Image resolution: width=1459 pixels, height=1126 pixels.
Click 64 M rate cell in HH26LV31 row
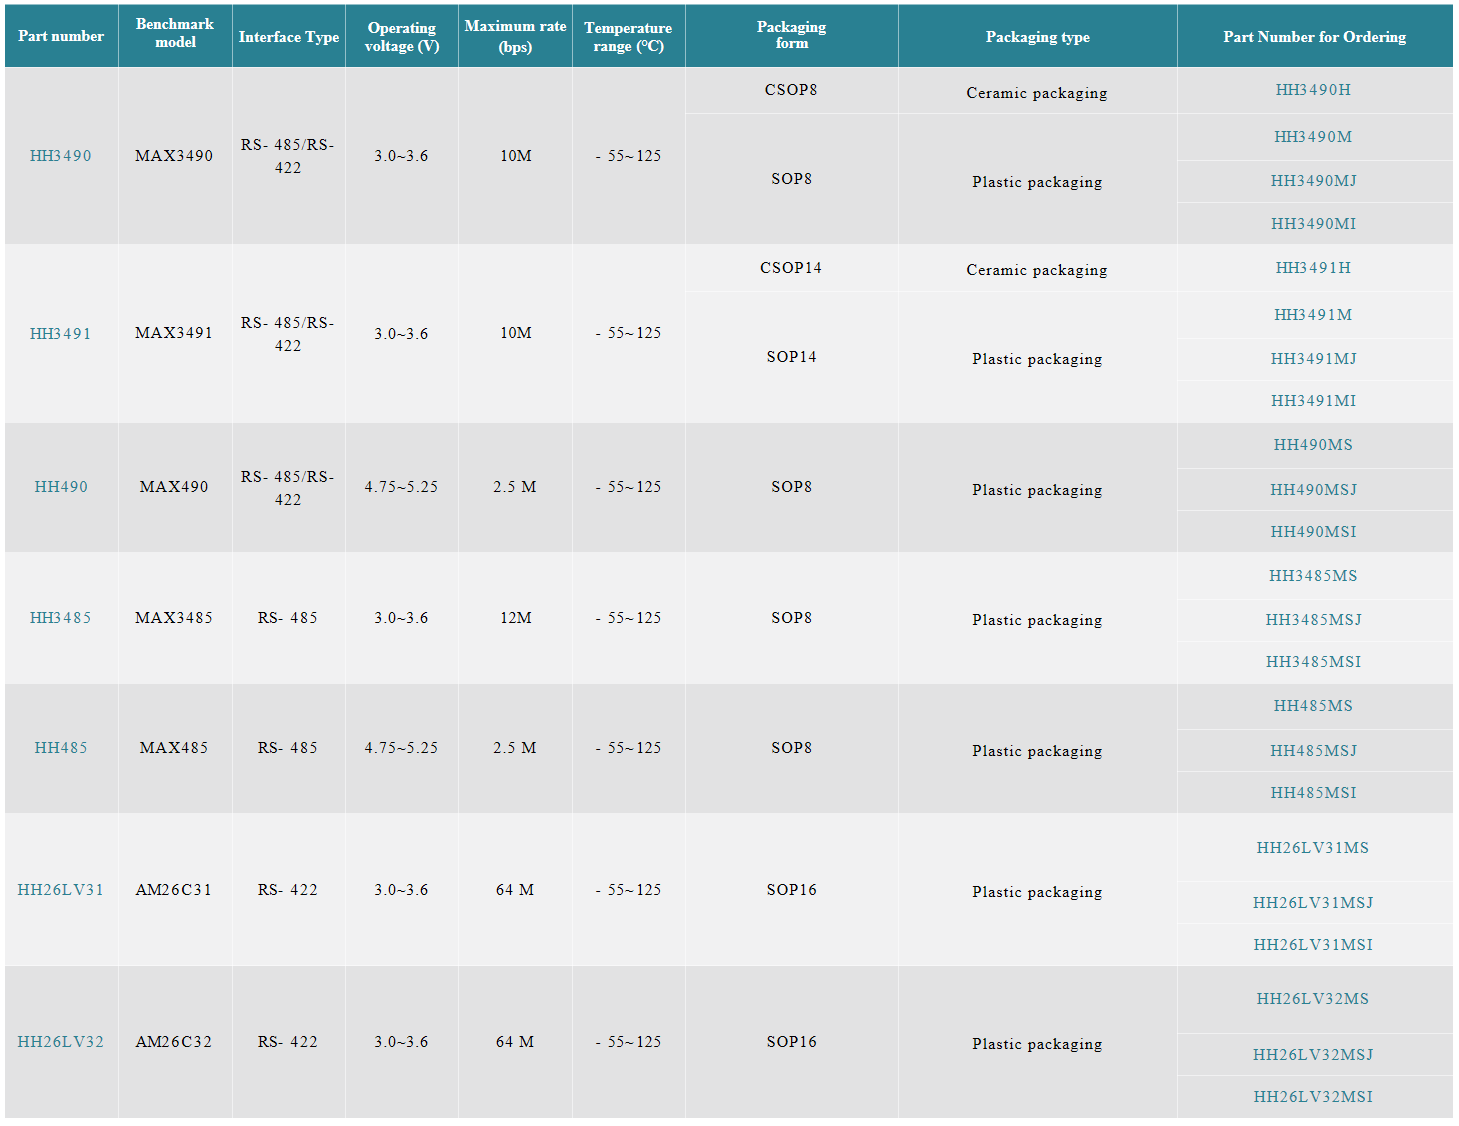pos(515,890)
